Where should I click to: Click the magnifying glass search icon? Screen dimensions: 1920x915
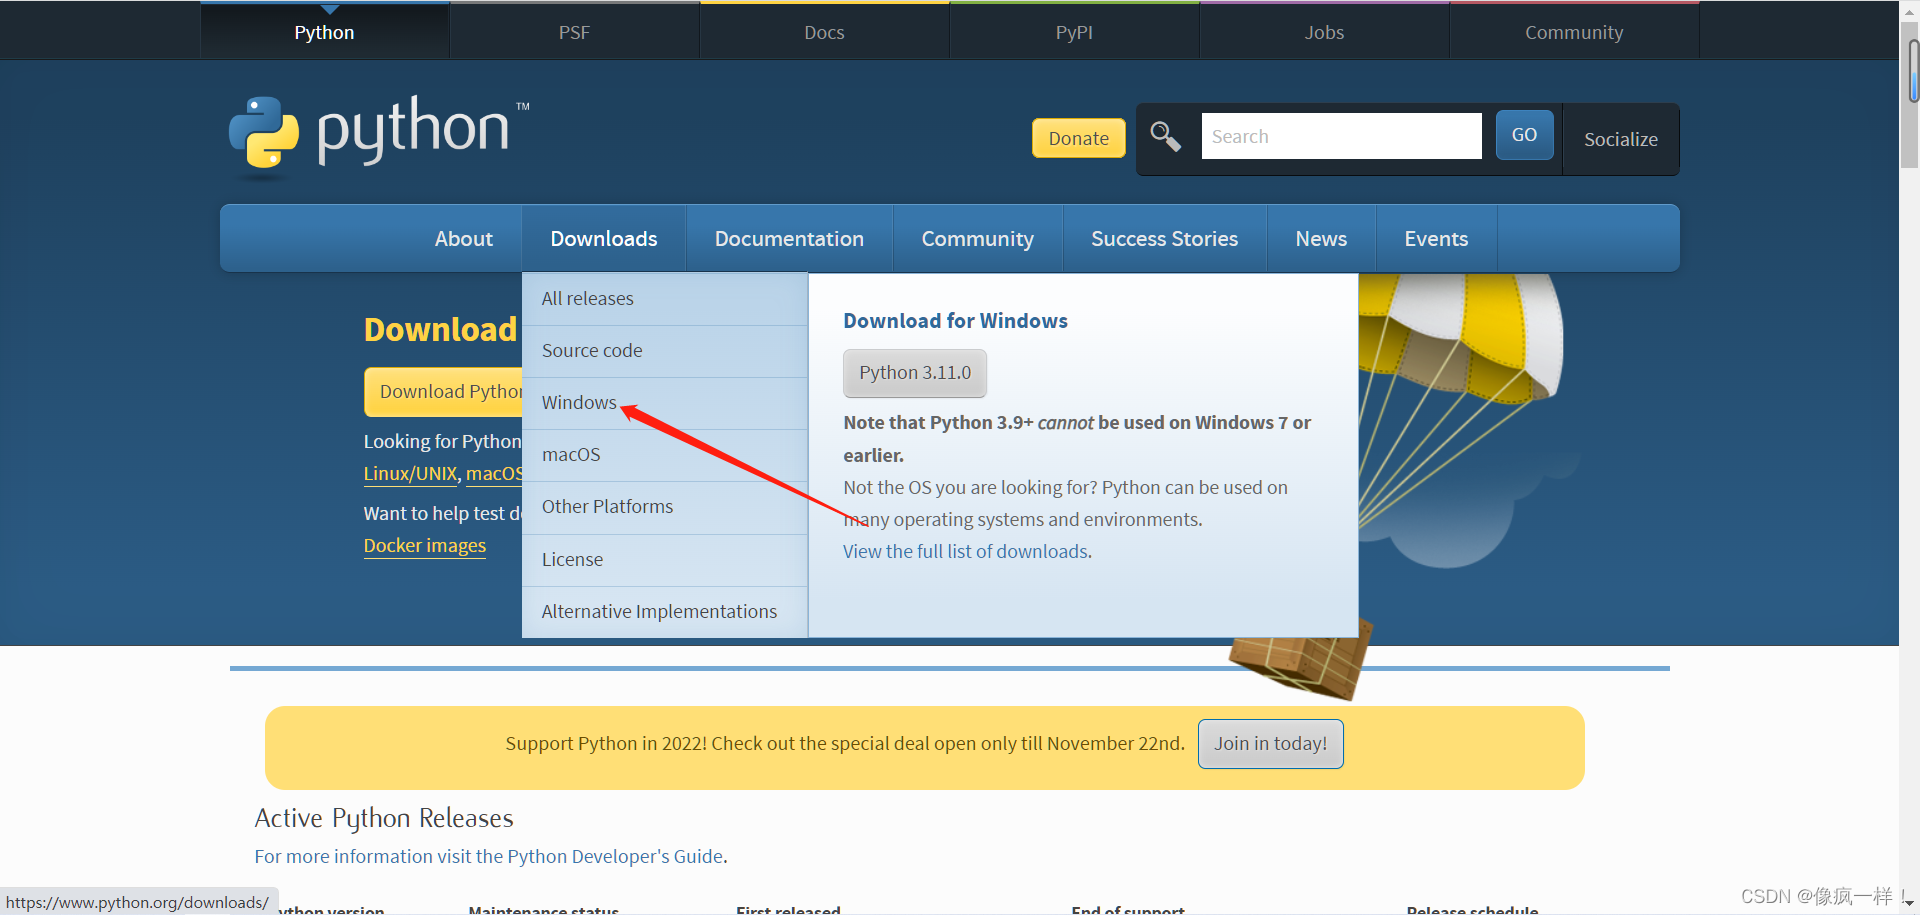(1165, 136)
